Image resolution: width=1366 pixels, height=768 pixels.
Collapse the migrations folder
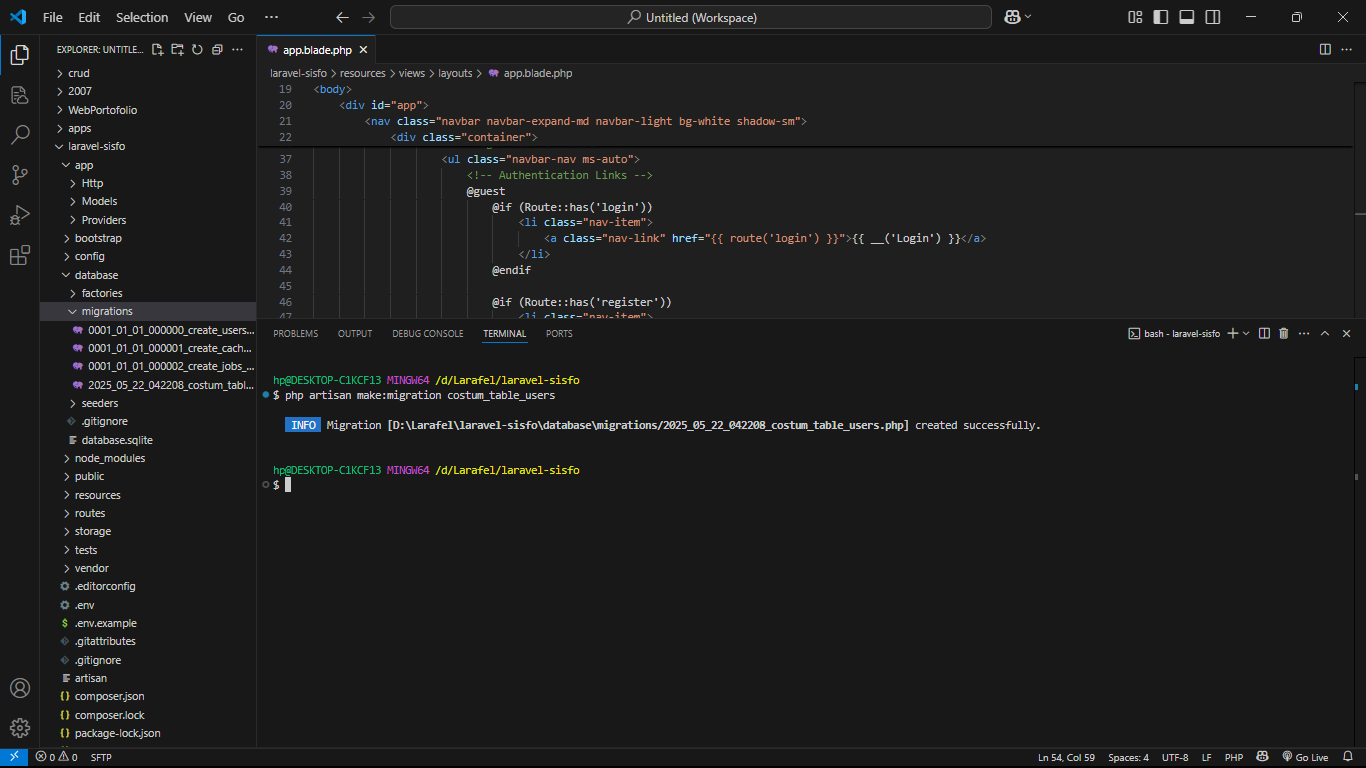[106, 311]
